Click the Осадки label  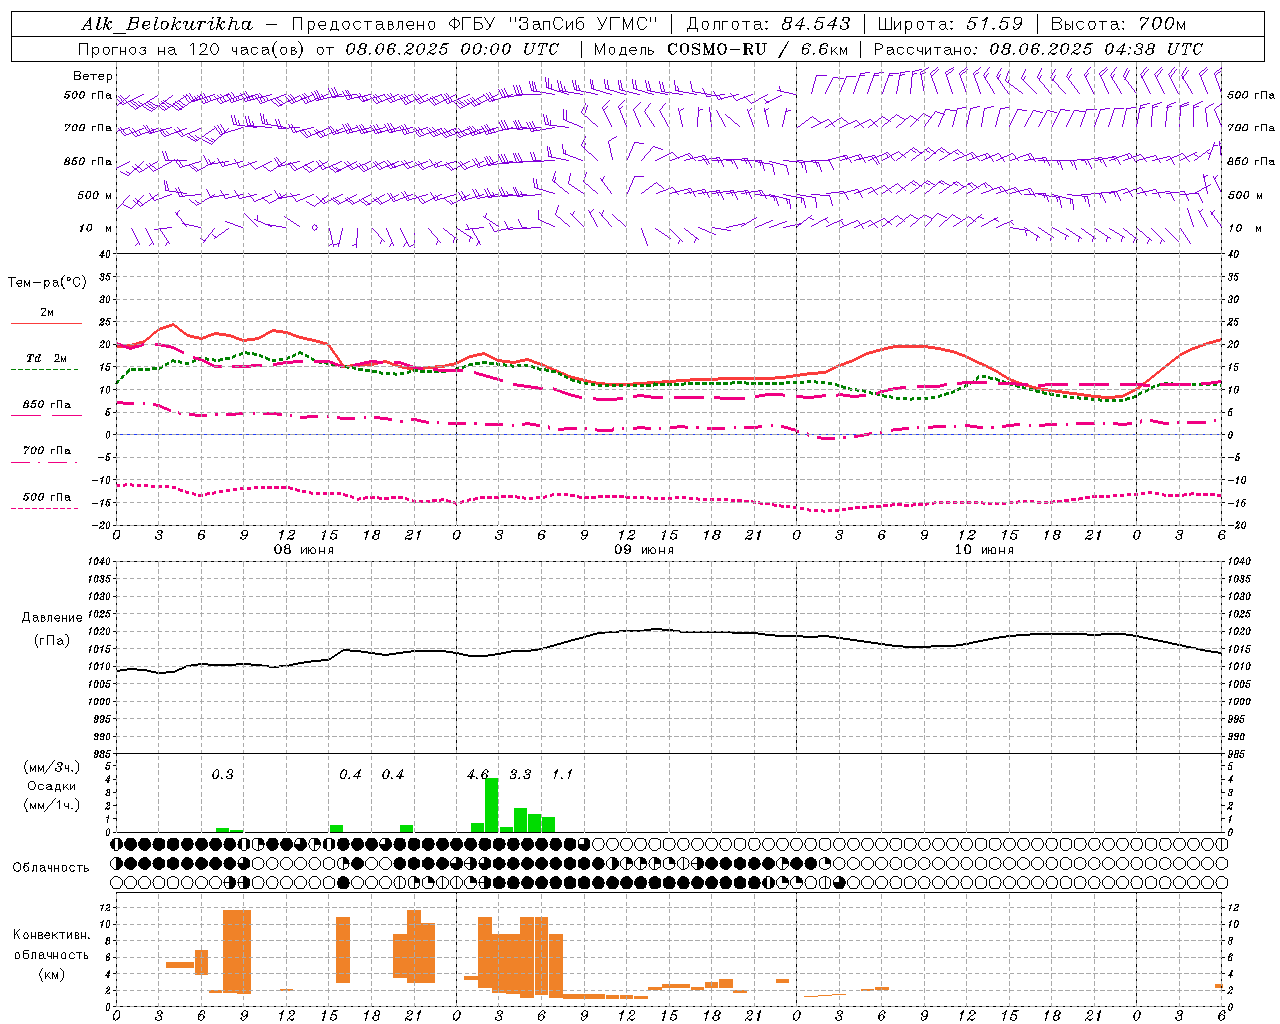(52, 786)
